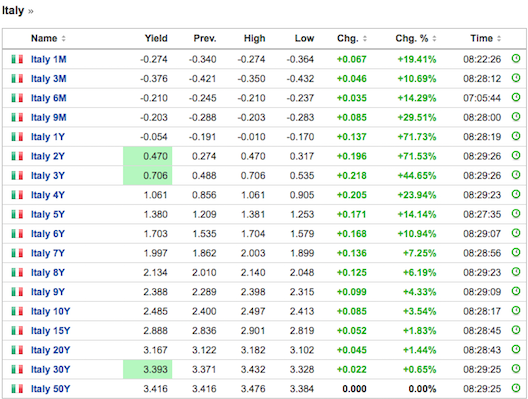Image resolution: width=528 pixels, height=399 pixels.
Task: Open the Italy 50Y bond link
Action: click(x=51, y=389)
